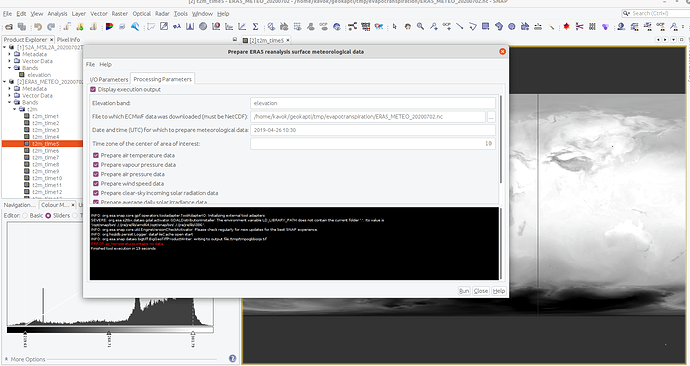The width and height of the screenshot is (690, 366).
Task: Click the Undo arrow toolbar icon
Action: pos(38,27)
